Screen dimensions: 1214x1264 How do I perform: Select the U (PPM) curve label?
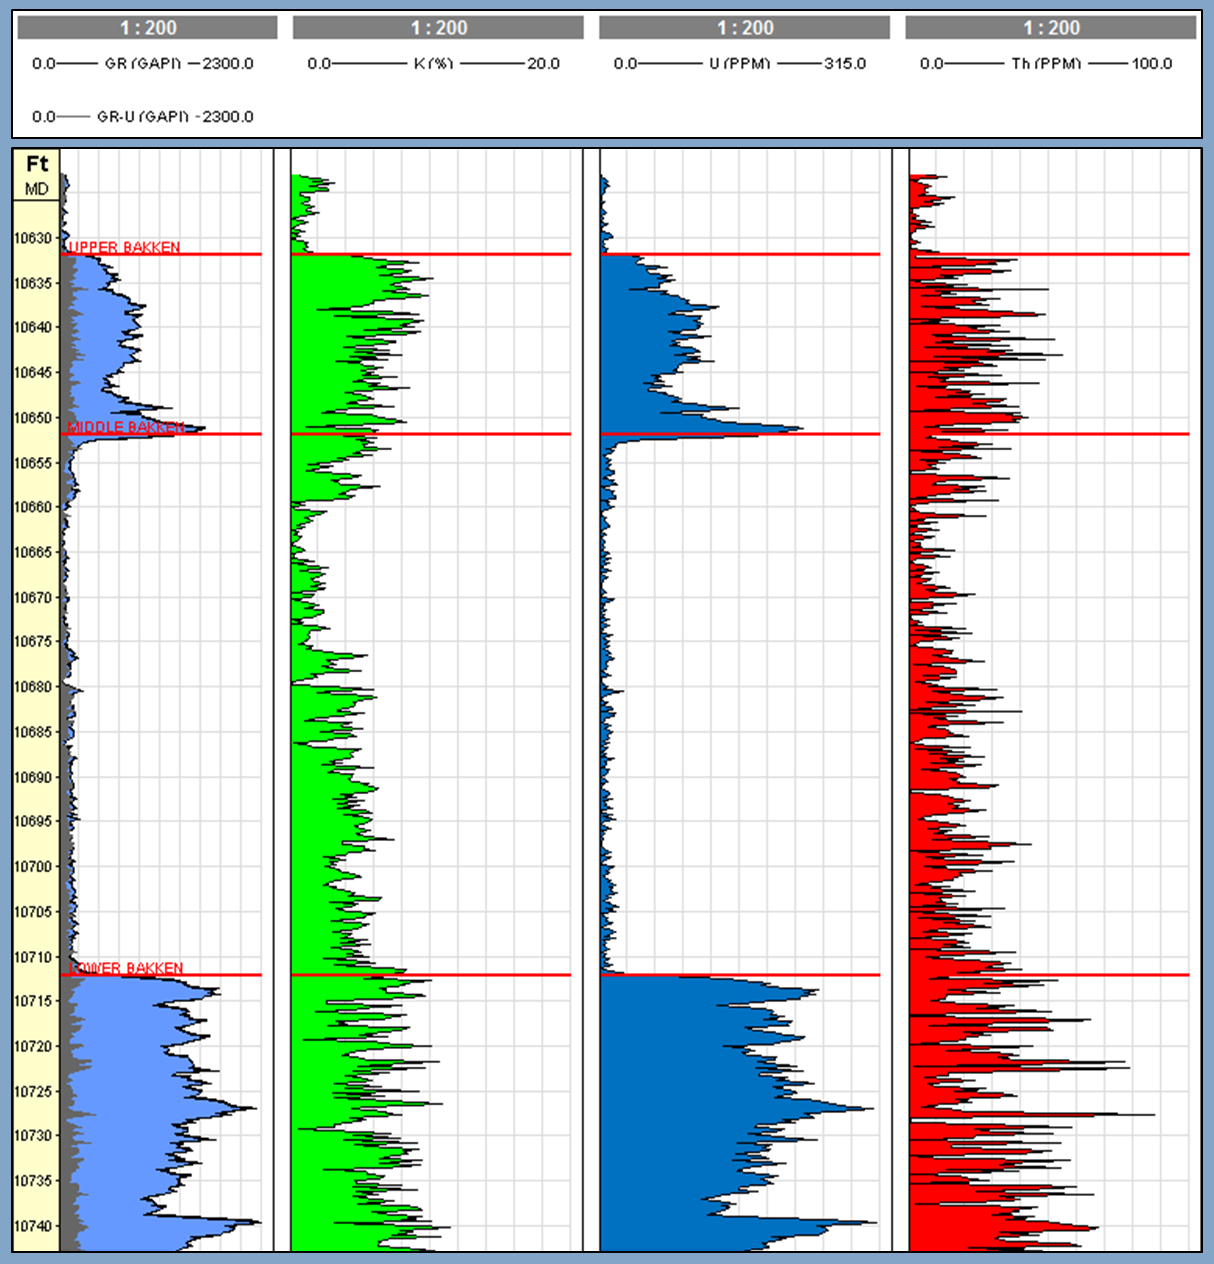[x=740, y=64]
